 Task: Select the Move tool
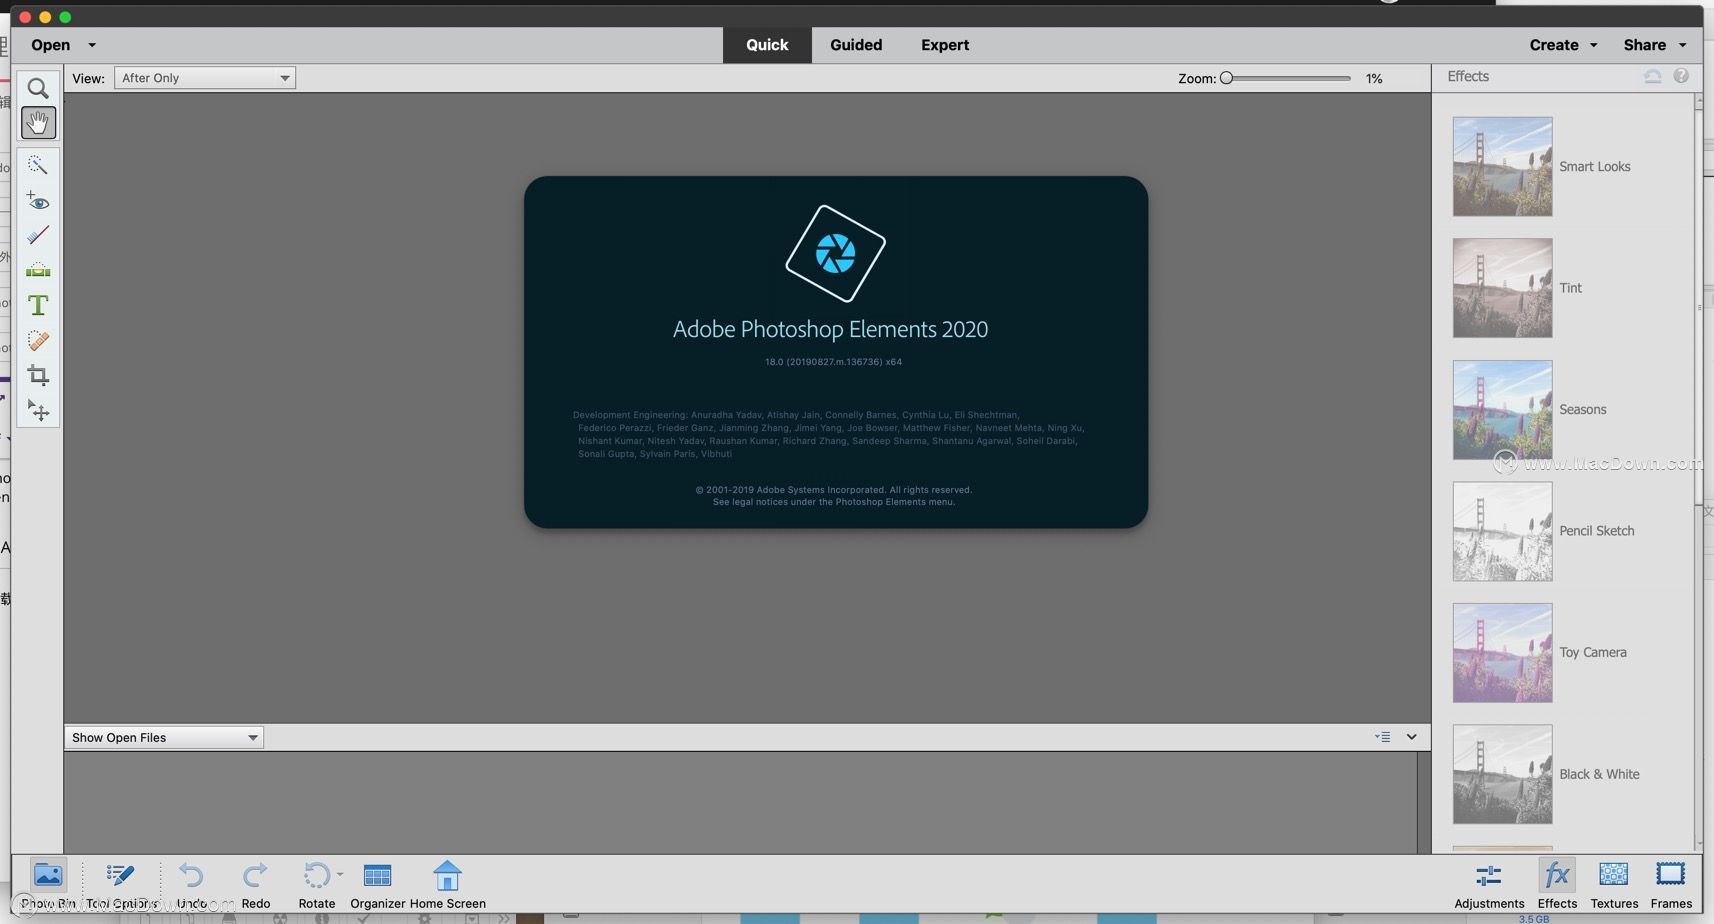(38, 411)
